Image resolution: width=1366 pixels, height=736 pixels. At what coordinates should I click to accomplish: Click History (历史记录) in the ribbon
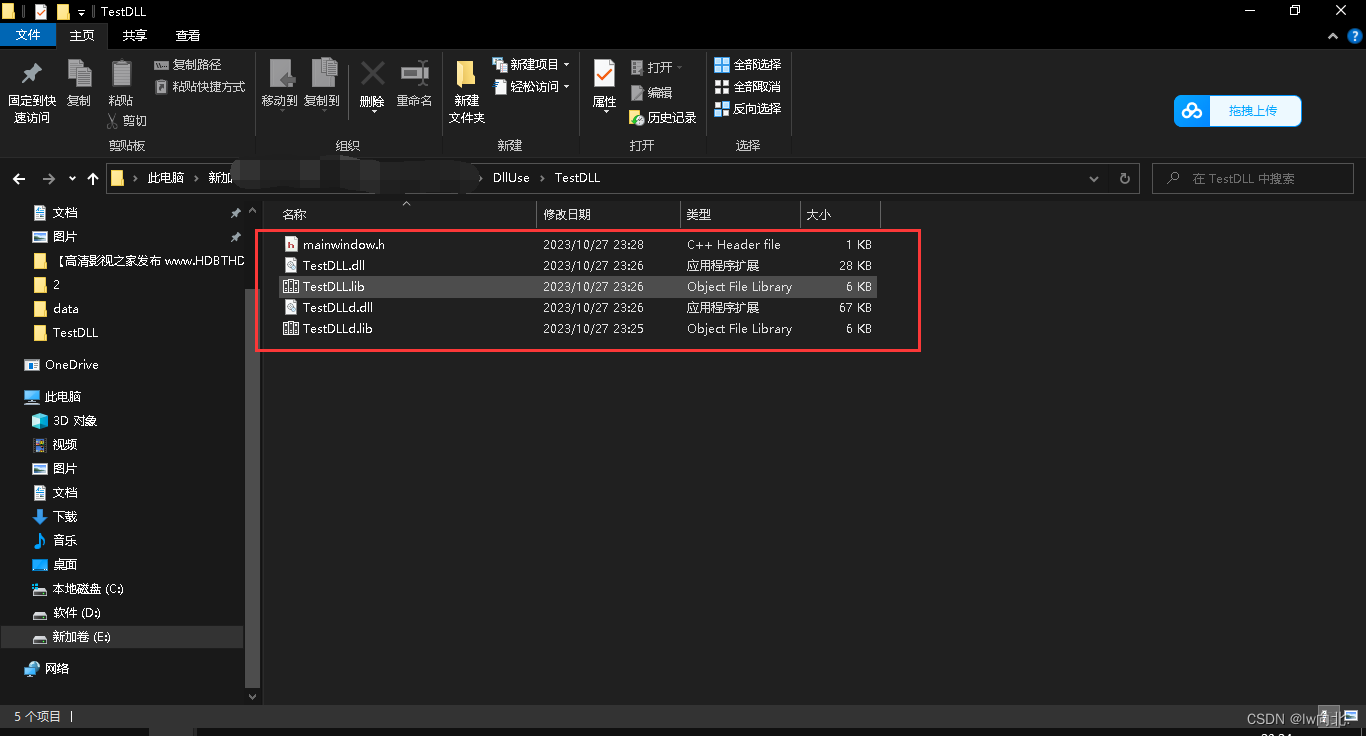click(663, 118)
